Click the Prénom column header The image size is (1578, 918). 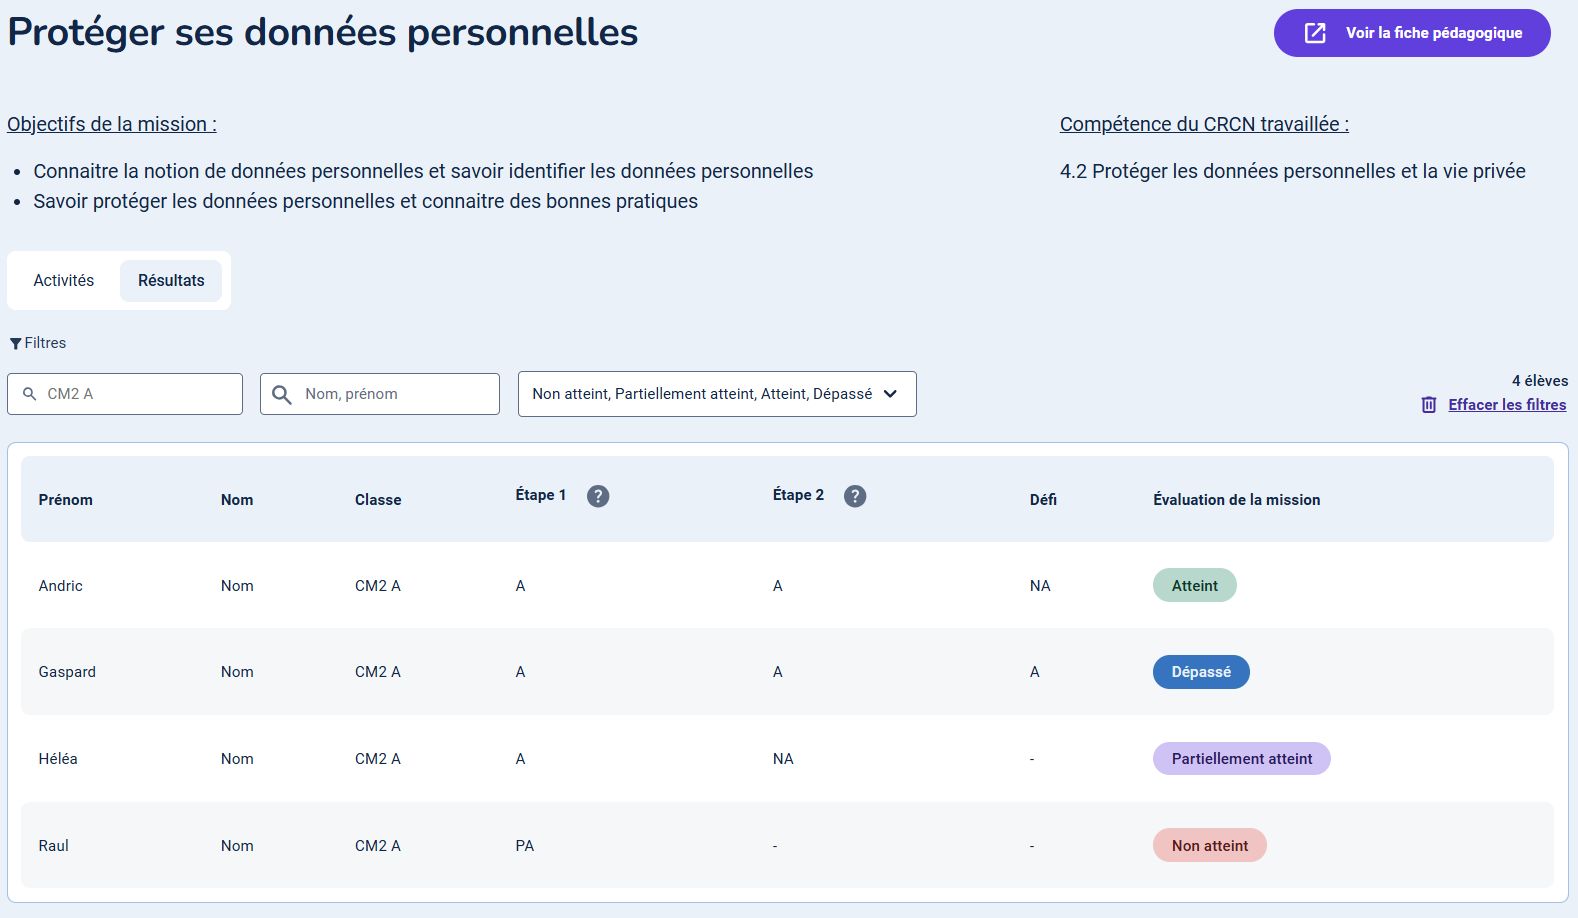click(66, 500)
